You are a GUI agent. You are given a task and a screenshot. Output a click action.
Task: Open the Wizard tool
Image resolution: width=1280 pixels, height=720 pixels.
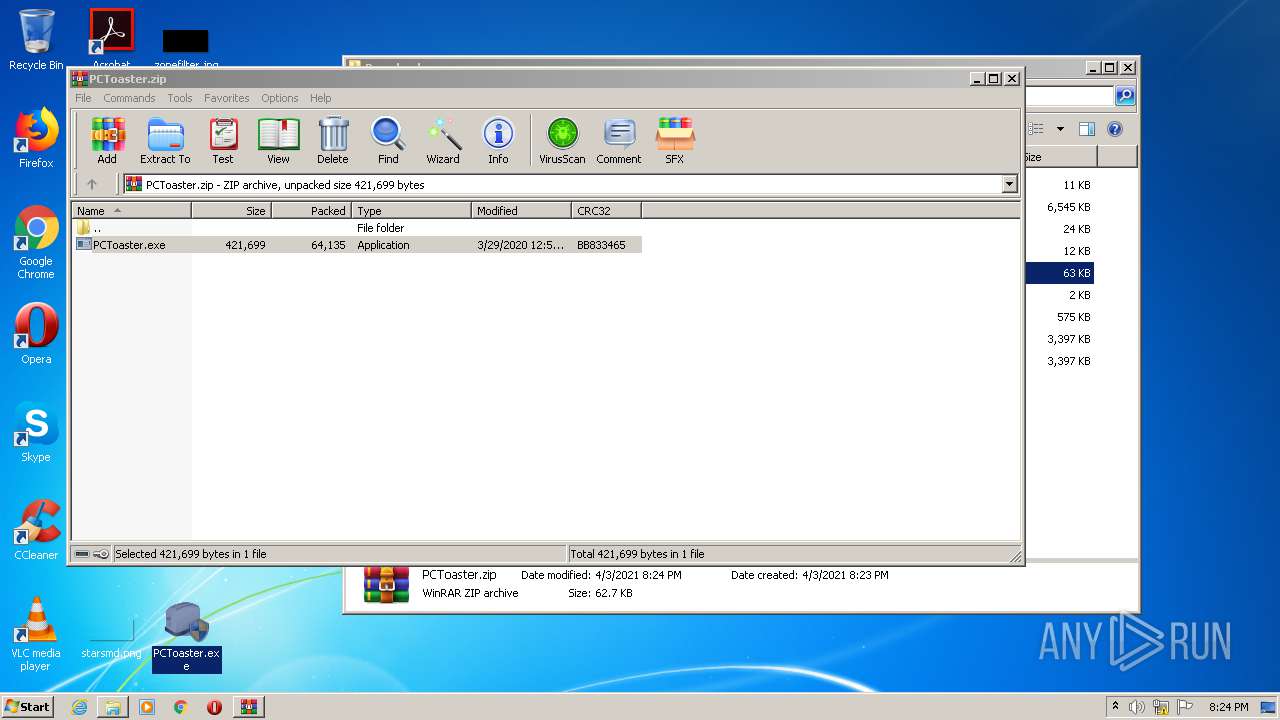pyautogui.click(x=443, y=141)
